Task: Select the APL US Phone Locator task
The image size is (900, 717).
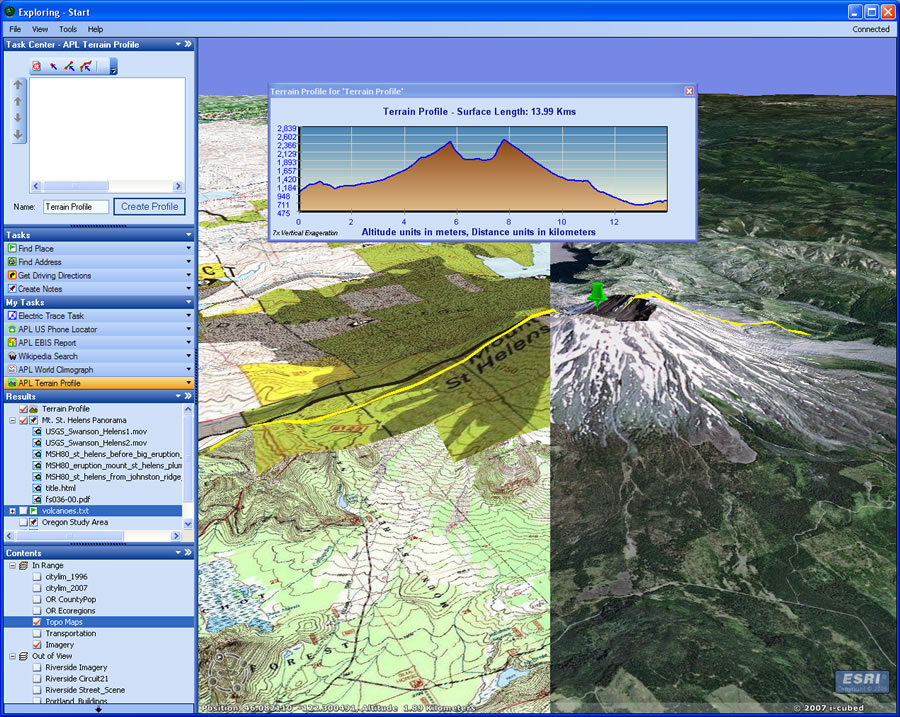Action: (99, 329)
